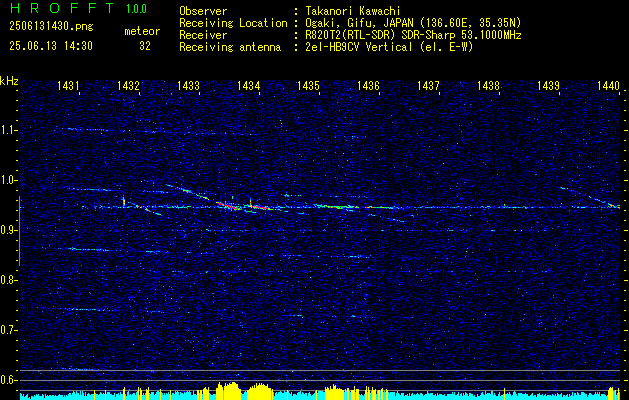
Task: Click the 1.0 frequency axis label
Action: pyautogui.click(x=7, y=180)
